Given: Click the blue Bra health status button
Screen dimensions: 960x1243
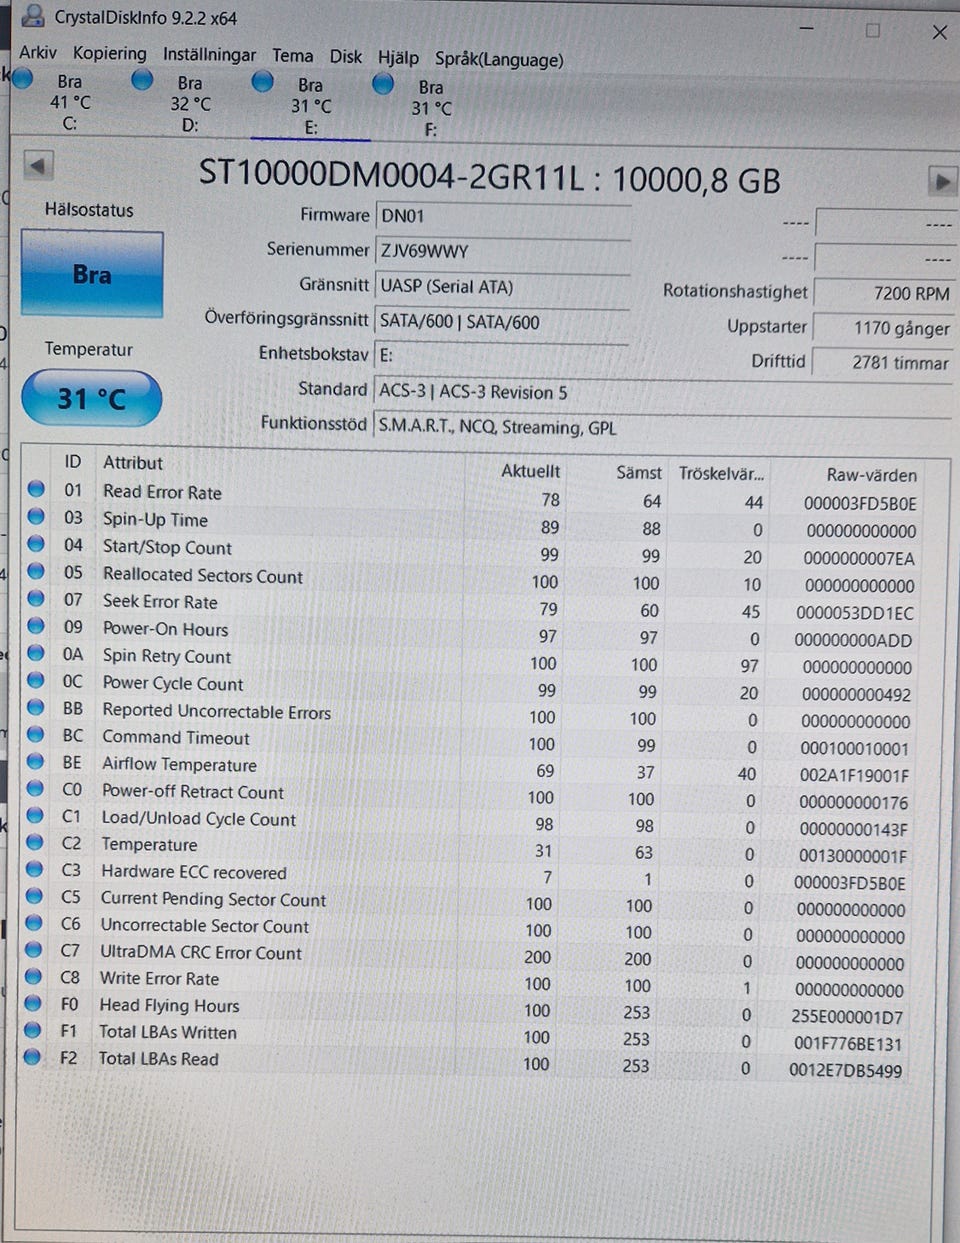Looking at the screenshot, I should coord(92,274).
